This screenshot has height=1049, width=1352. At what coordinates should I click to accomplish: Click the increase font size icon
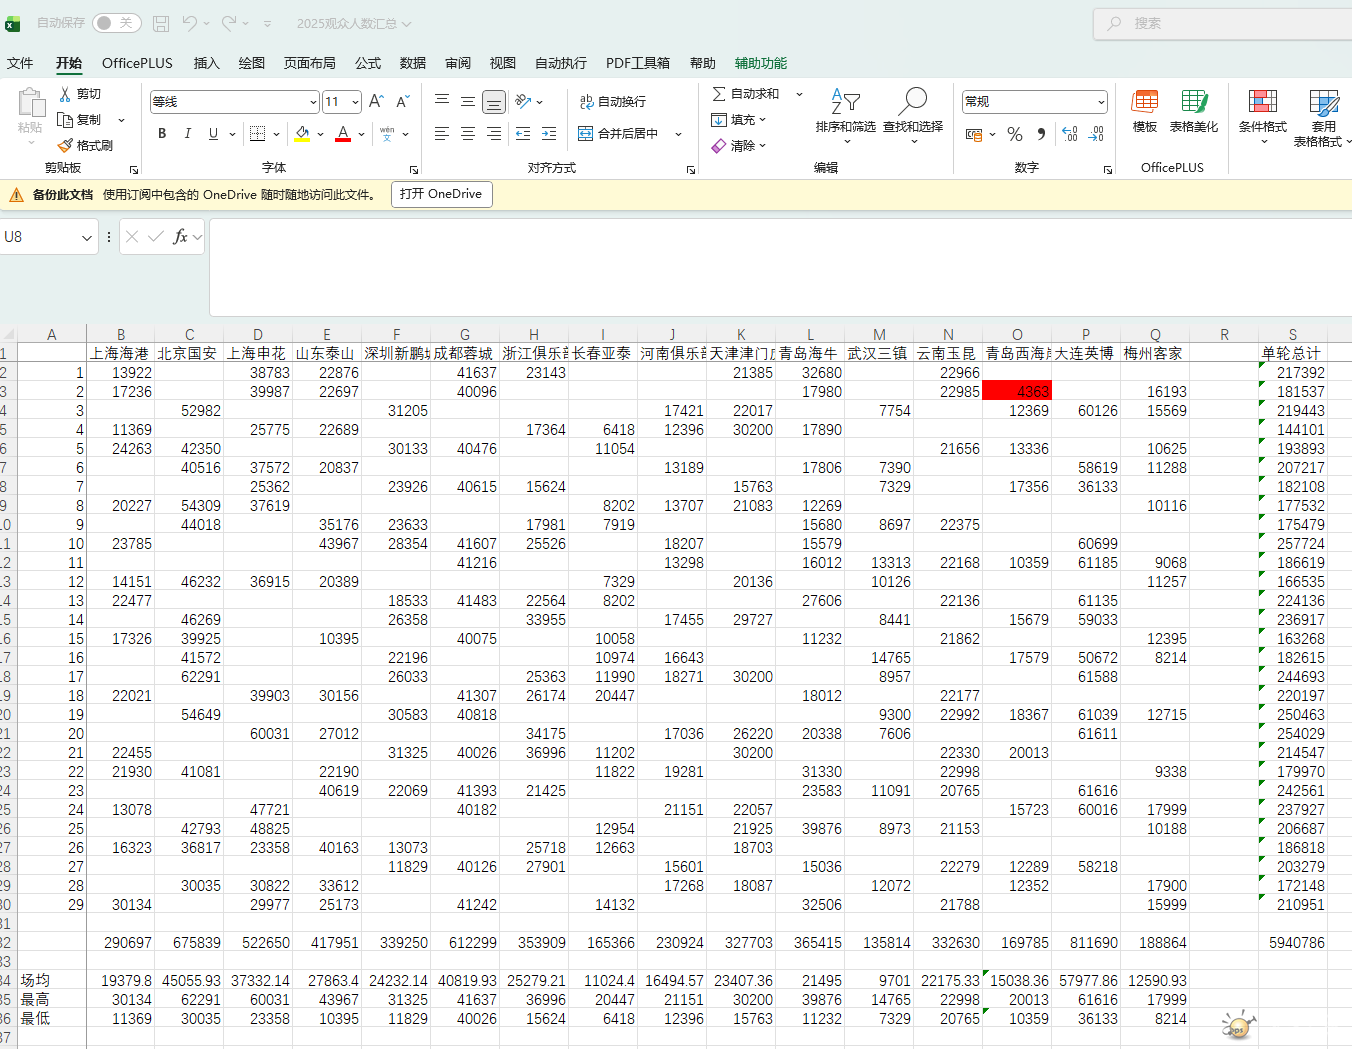376,102
